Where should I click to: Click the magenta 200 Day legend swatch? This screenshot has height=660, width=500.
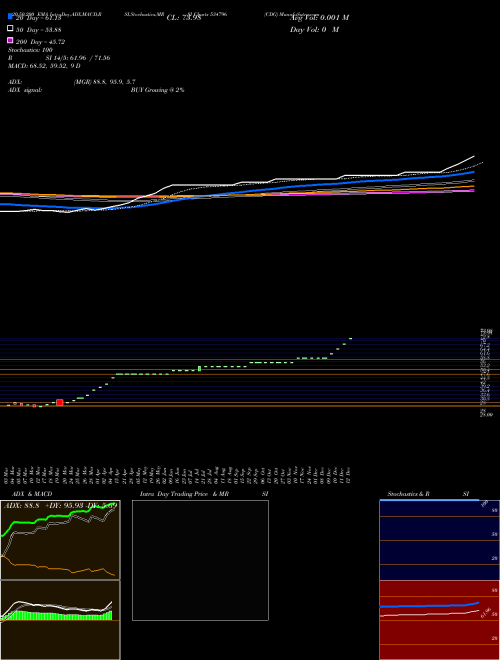10,40
